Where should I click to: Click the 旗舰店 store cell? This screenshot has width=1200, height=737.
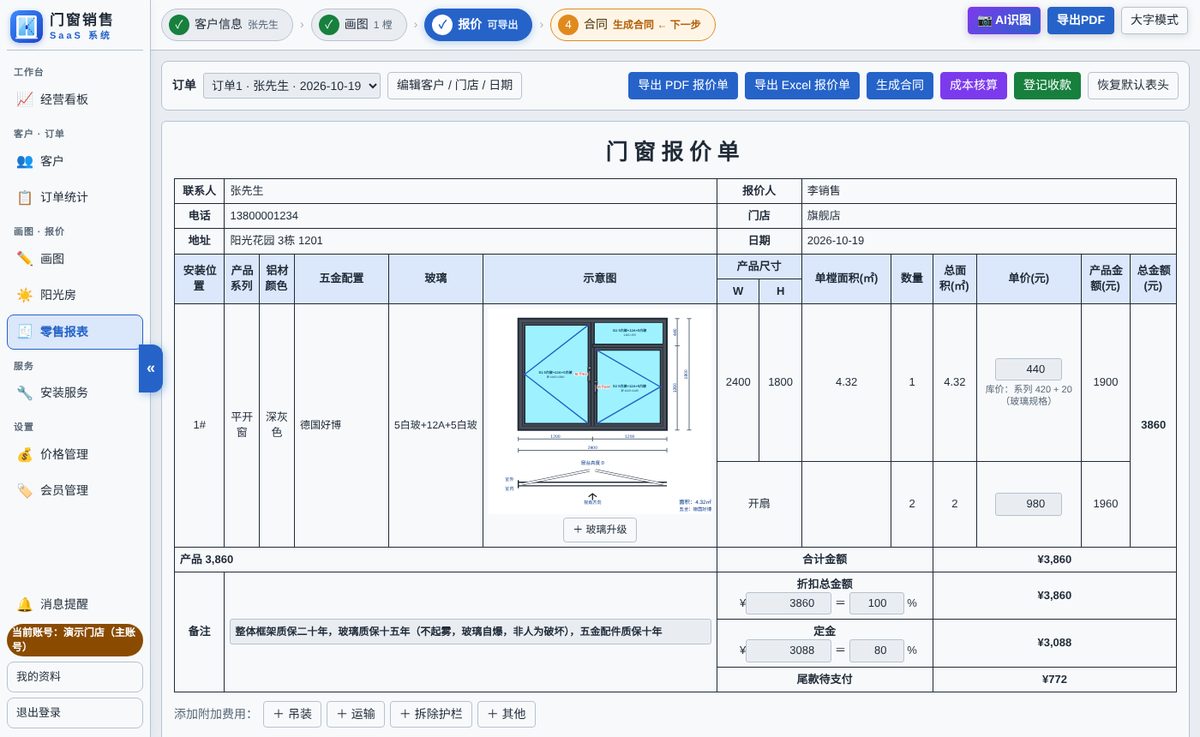[989, 216]
